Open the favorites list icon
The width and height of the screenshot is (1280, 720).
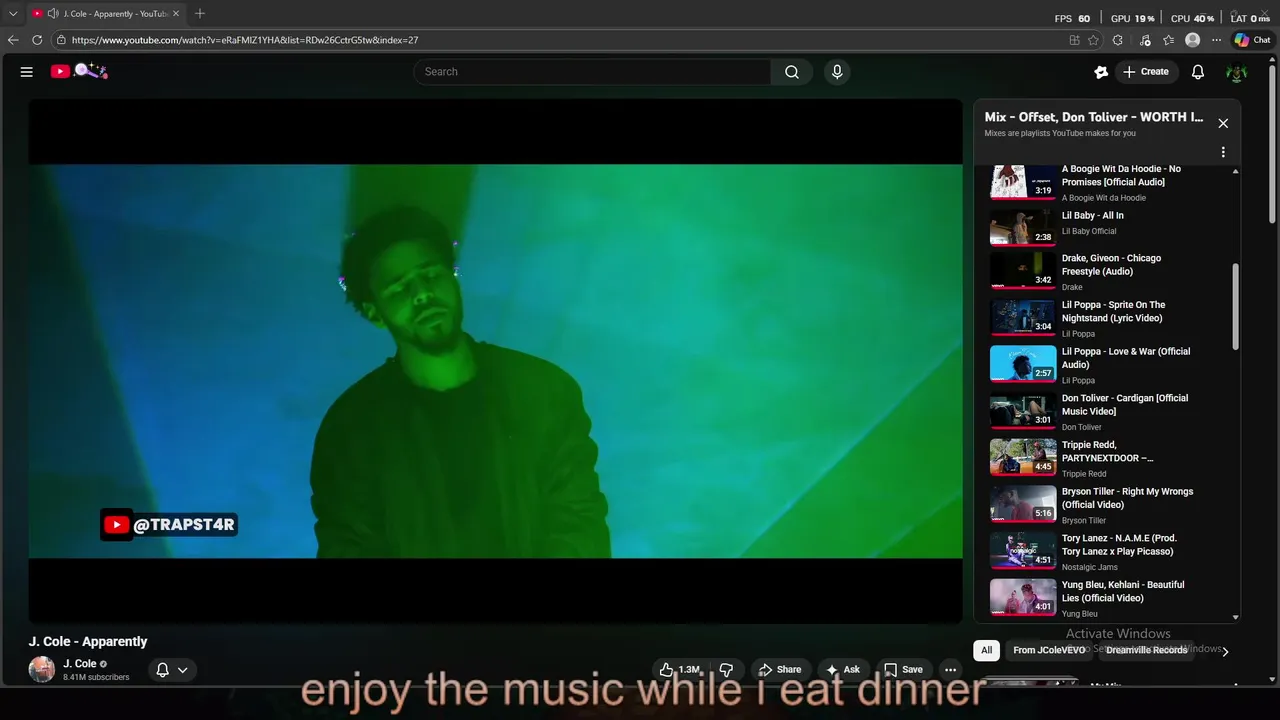pyautogui.click(x=1167, y=40)
